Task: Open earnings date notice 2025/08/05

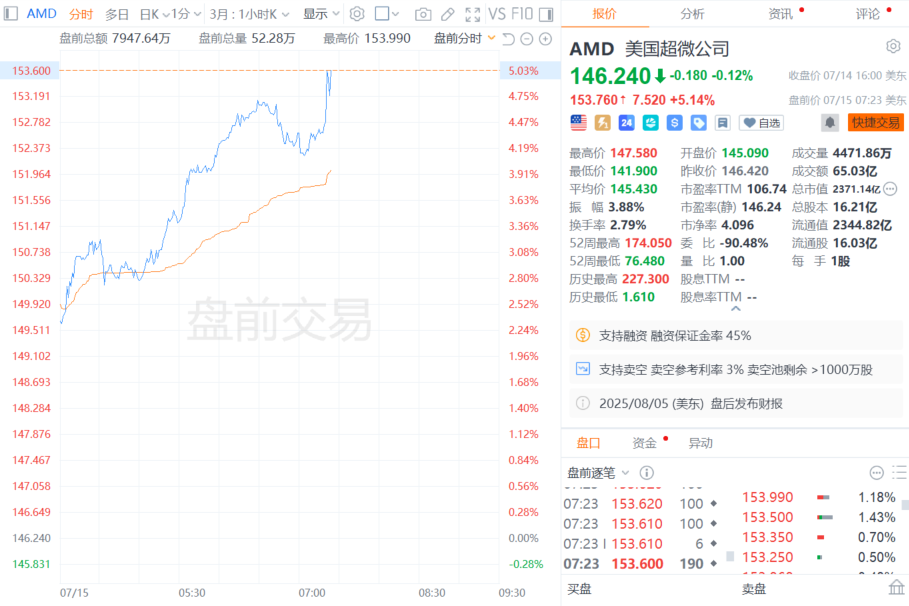Action: tap(736, 403)
